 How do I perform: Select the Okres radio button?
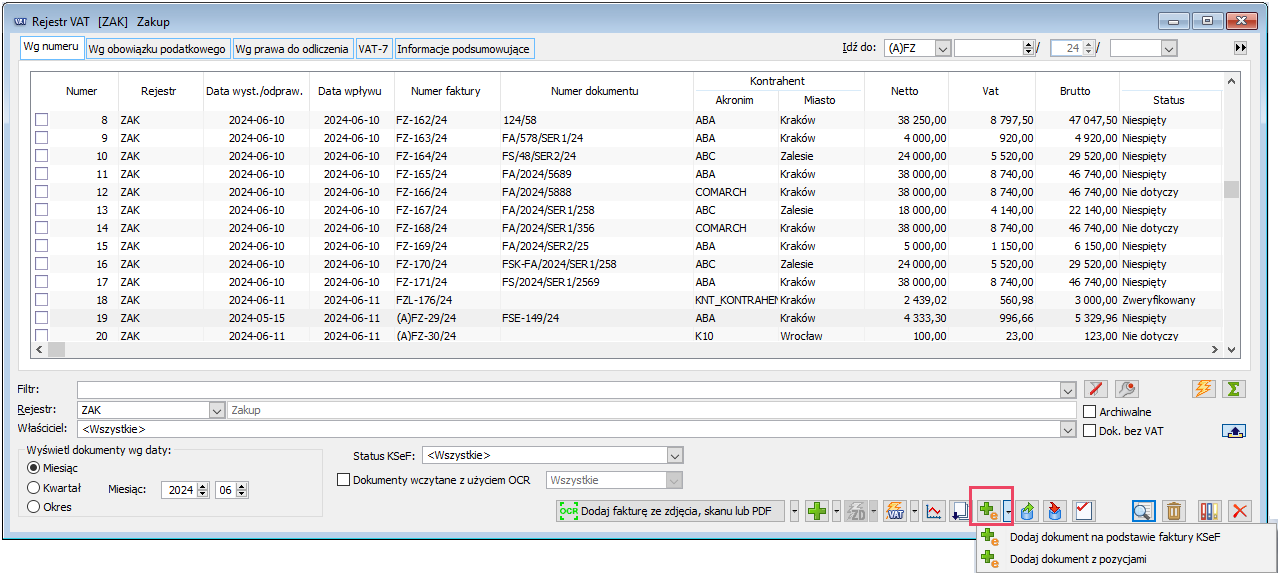(34, 507)
